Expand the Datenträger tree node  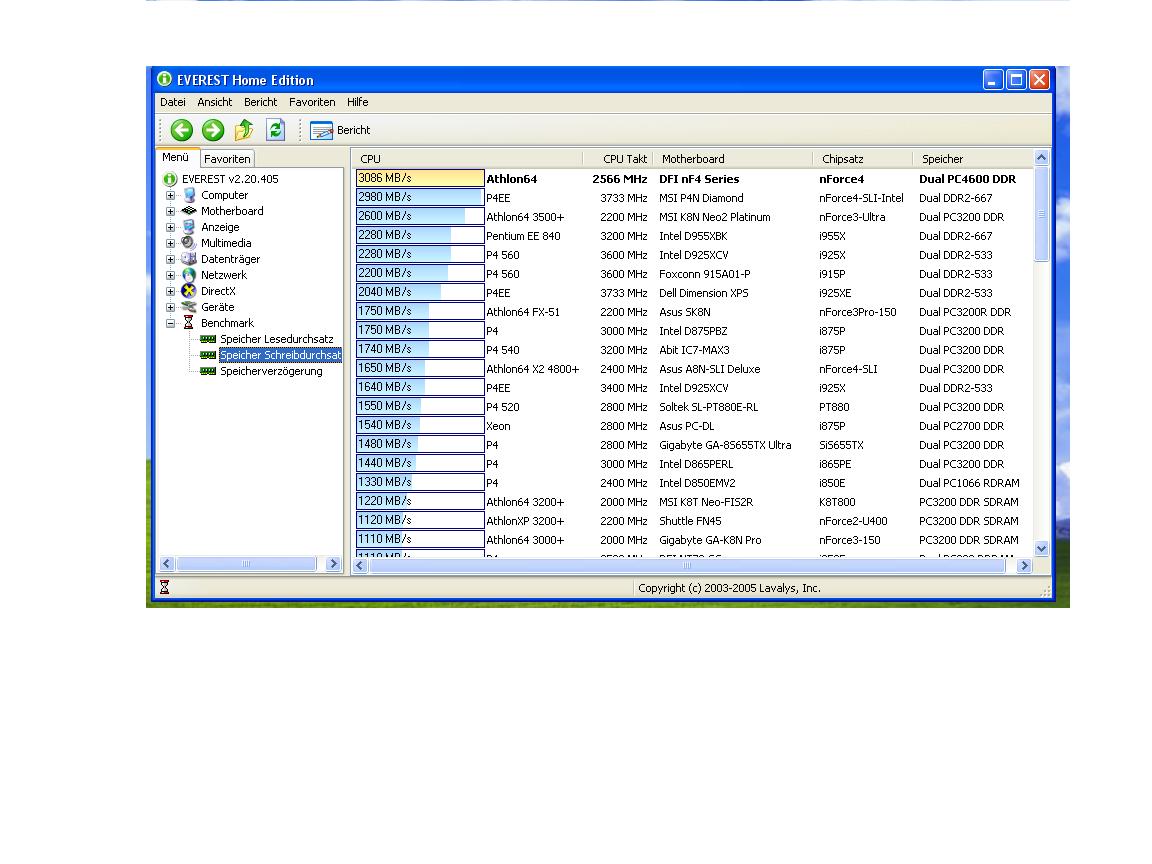tap(170, 259)
